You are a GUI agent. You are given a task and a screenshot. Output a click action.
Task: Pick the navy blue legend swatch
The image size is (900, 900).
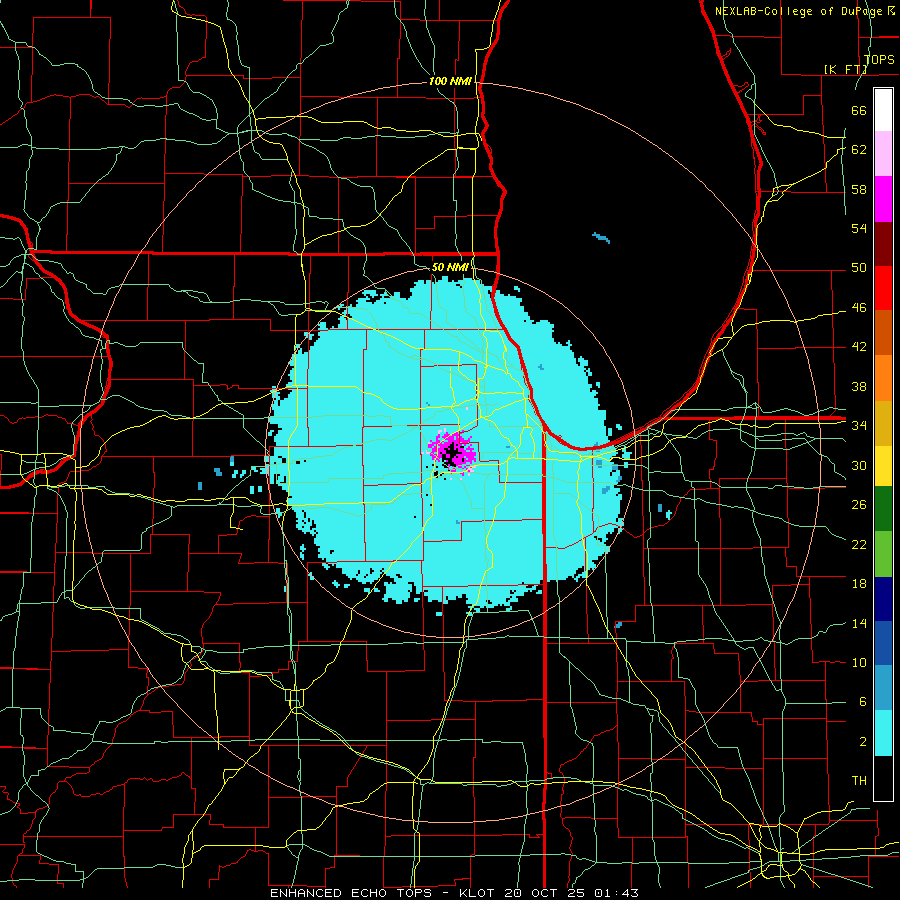[x=883, y=599]
